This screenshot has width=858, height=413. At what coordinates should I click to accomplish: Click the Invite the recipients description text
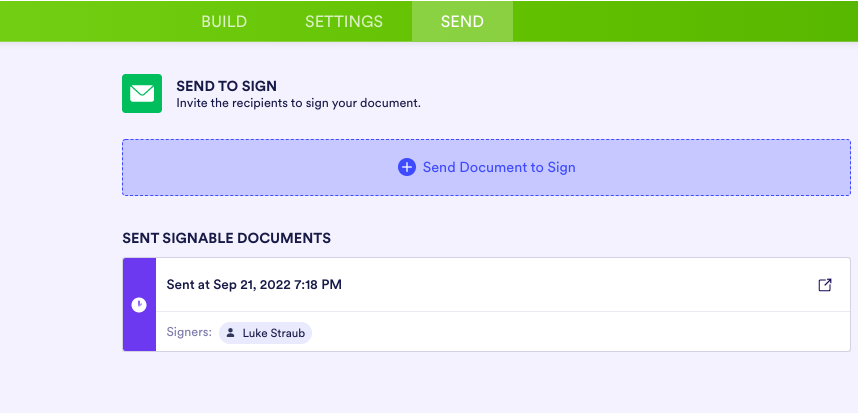click(x=298, y=103)
